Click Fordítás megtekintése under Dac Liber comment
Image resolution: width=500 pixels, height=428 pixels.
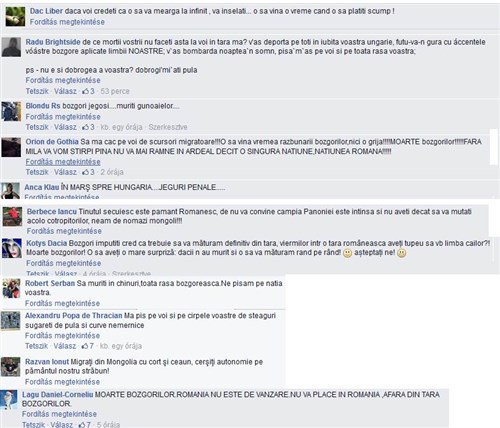tap(67, 22)
